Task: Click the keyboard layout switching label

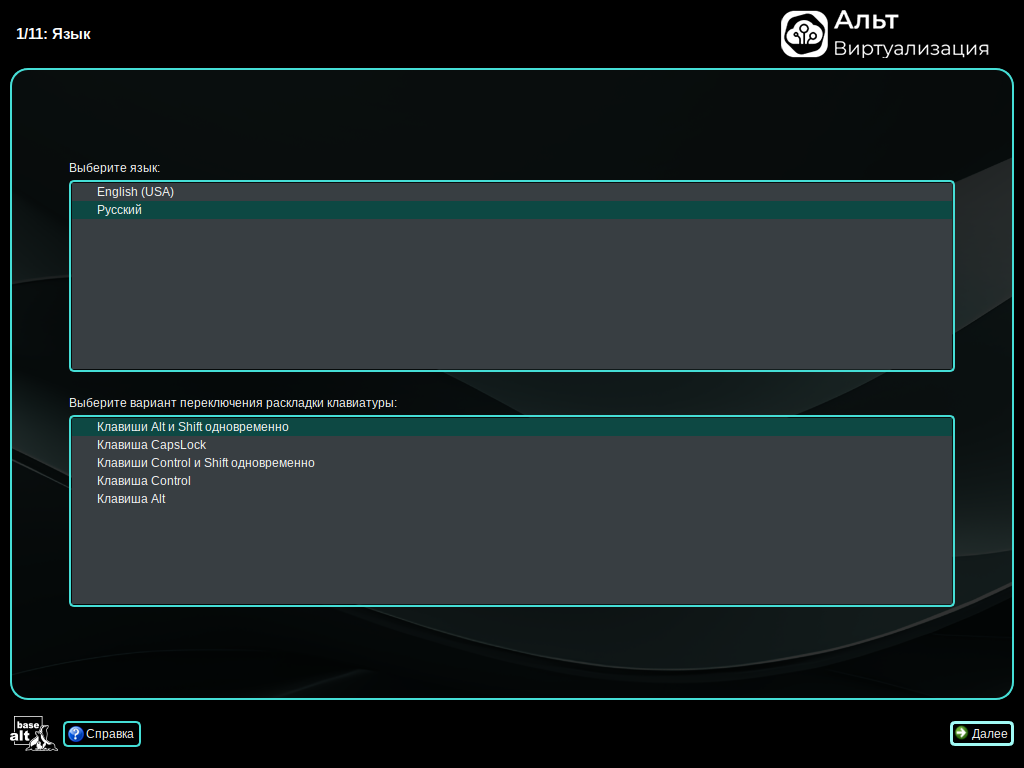Action: [x=232, y=403]
